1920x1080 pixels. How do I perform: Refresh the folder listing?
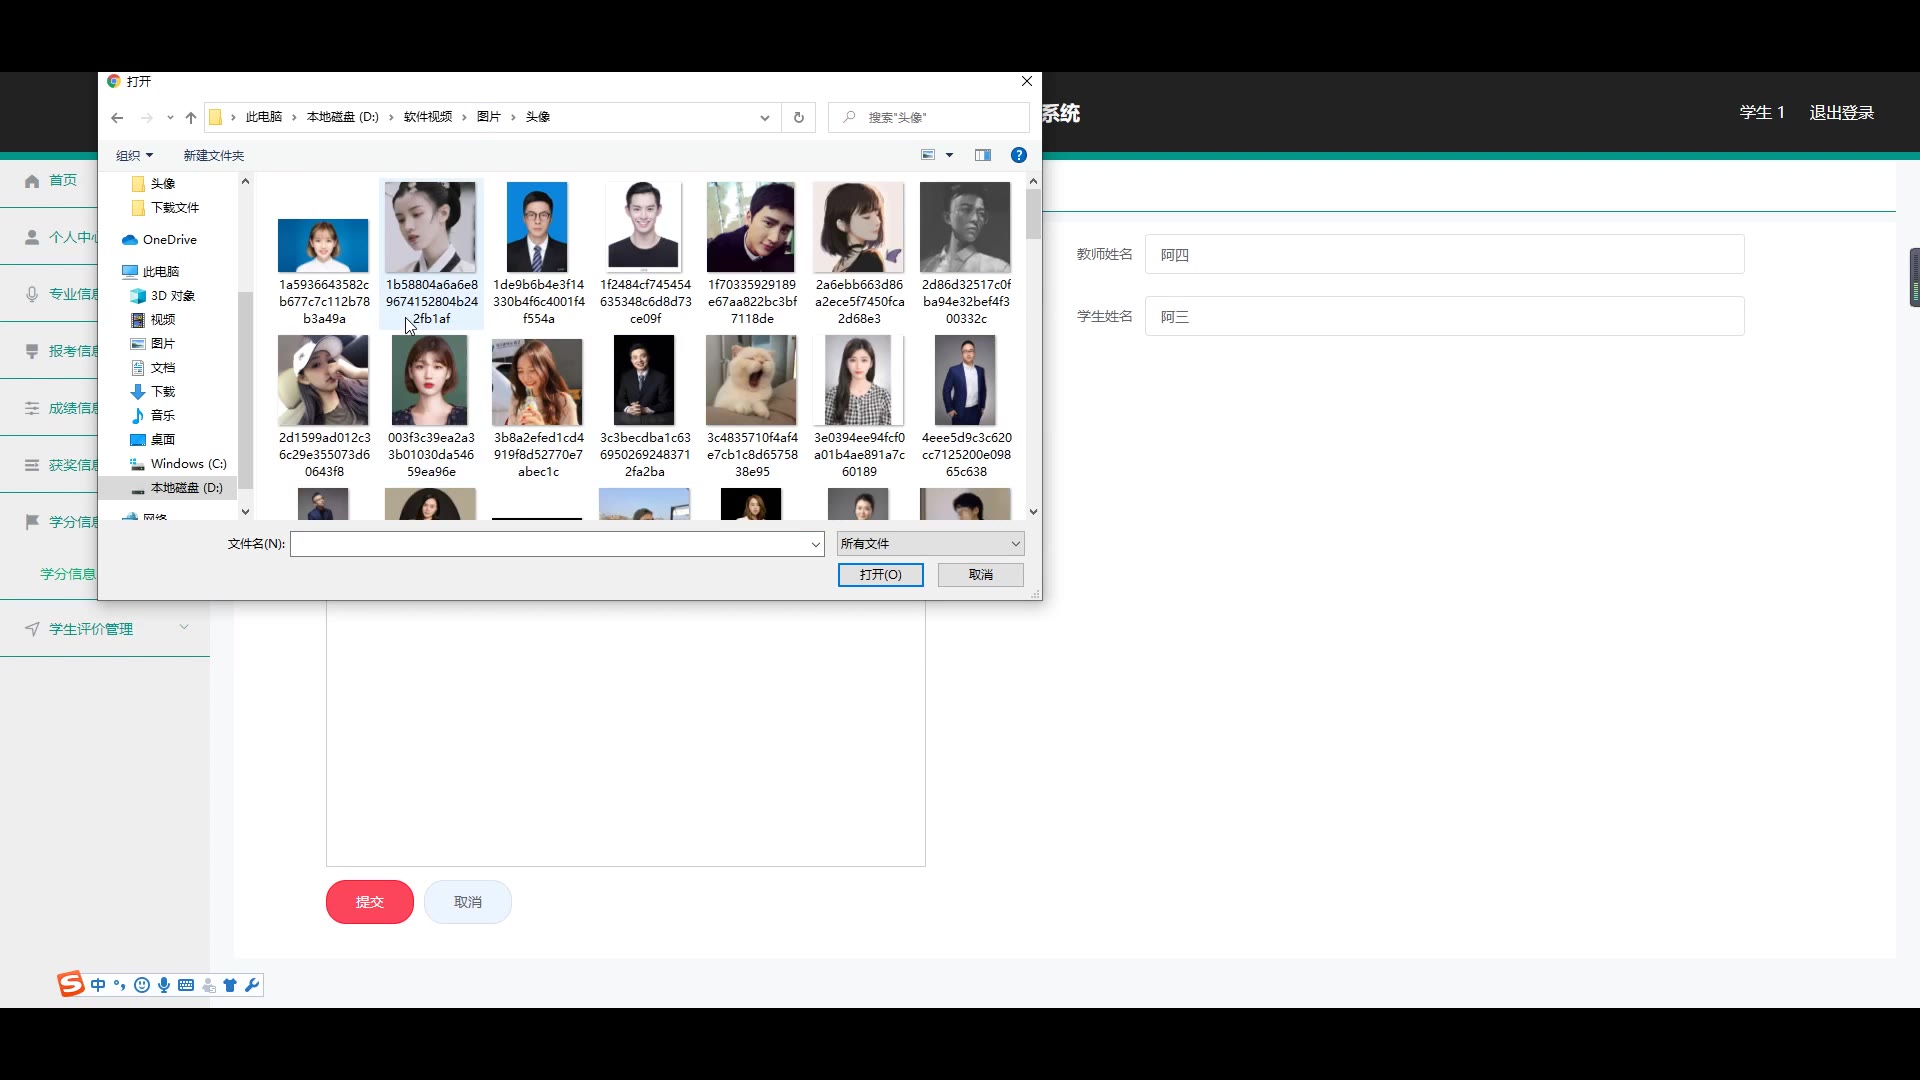798,118
